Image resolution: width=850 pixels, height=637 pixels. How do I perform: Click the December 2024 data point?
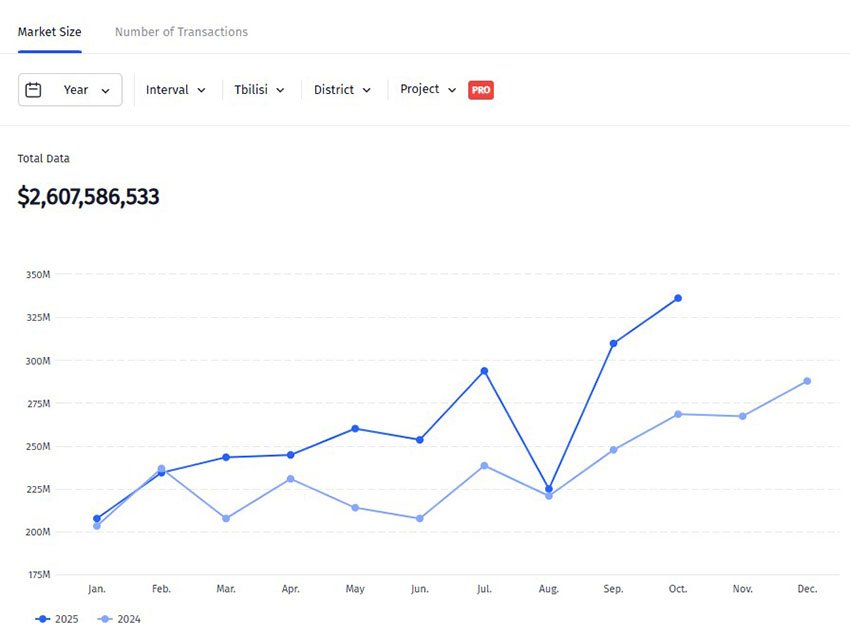(807, 381)
